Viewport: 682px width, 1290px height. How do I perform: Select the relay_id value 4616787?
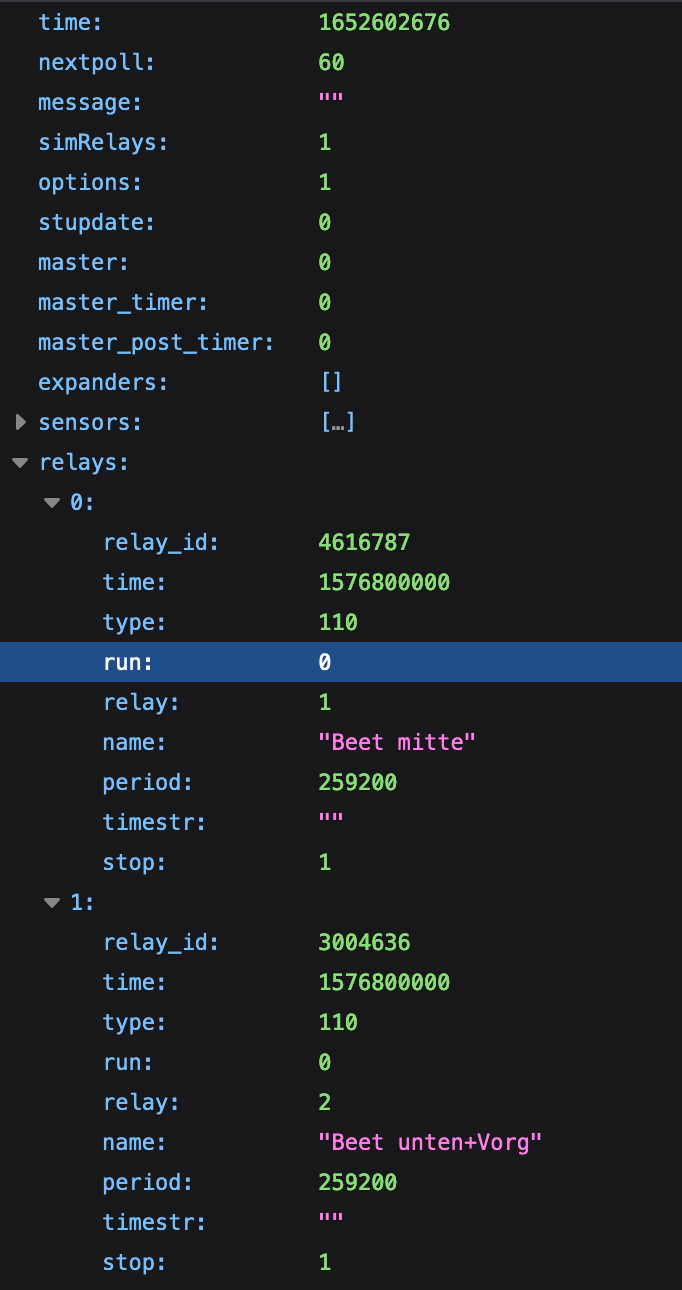tap(364, 543)
